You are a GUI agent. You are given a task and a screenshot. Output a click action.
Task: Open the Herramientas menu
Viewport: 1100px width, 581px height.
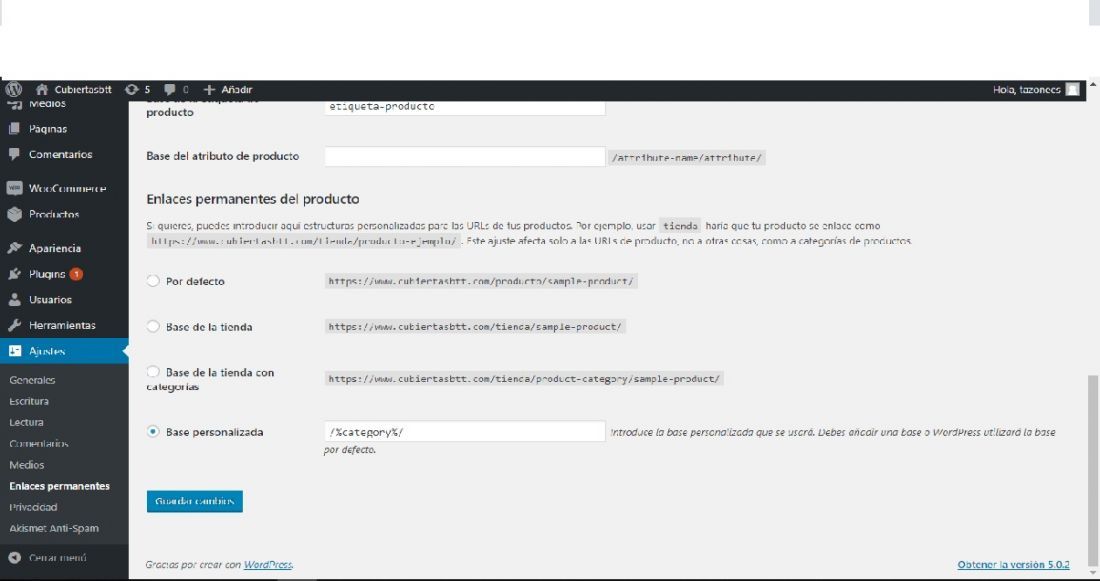[64, 326]
